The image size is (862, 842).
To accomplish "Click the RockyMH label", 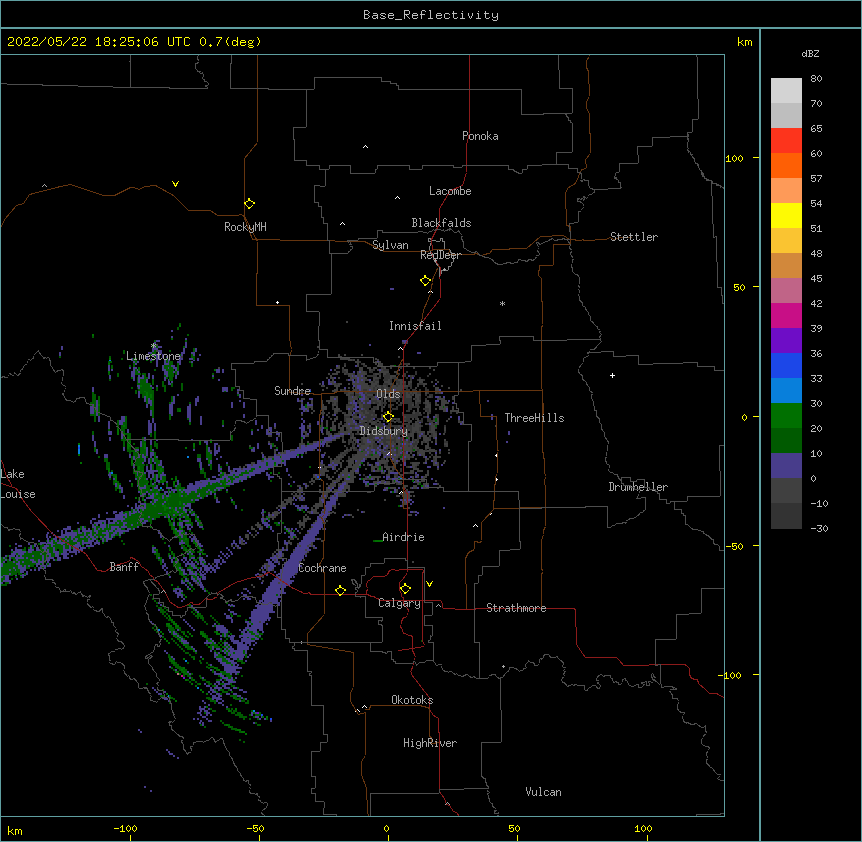I will (x=245, y=227).
